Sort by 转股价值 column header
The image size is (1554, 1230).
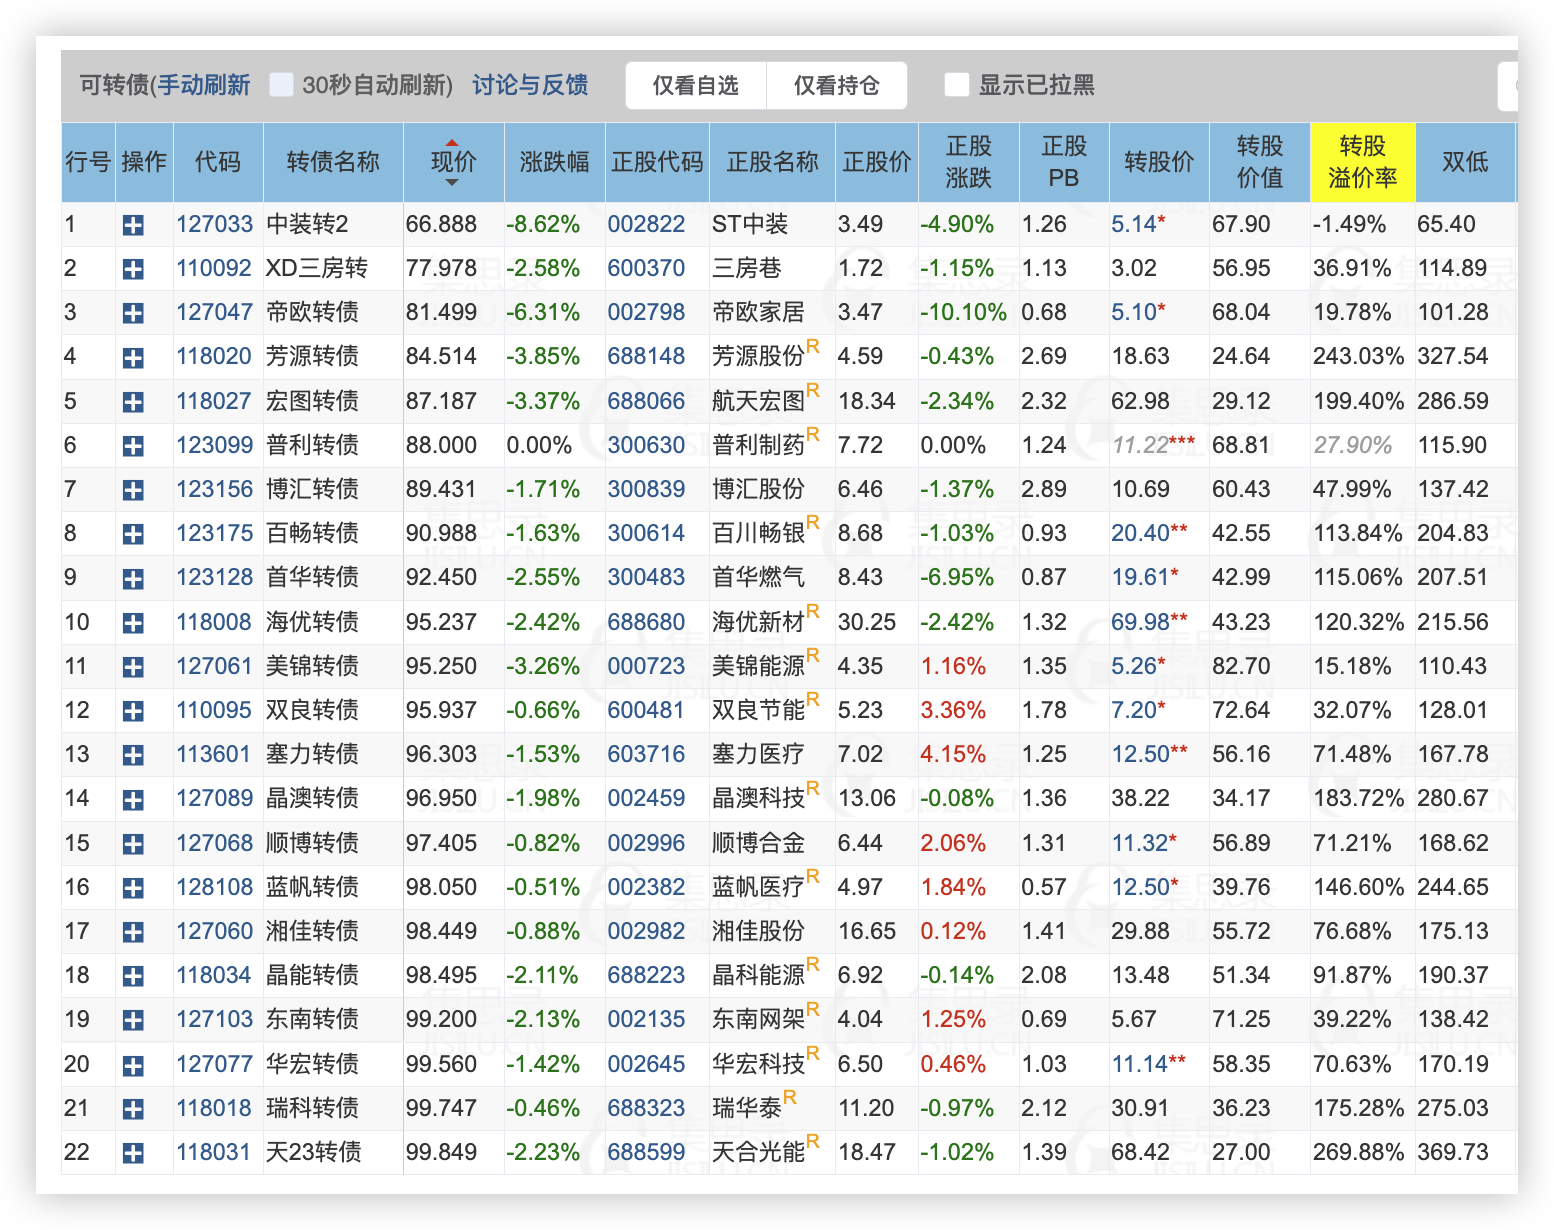tap(1259, 162)
